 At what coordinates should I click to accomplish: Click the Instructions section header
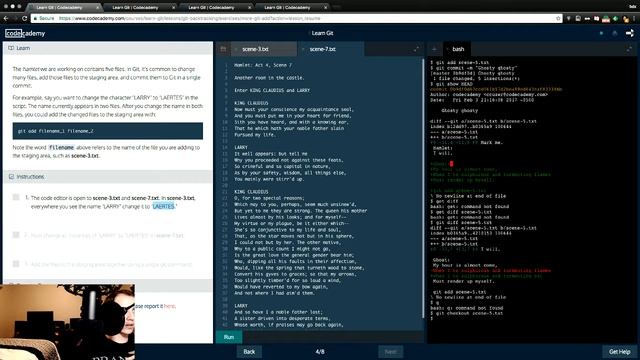coord(108,177)
